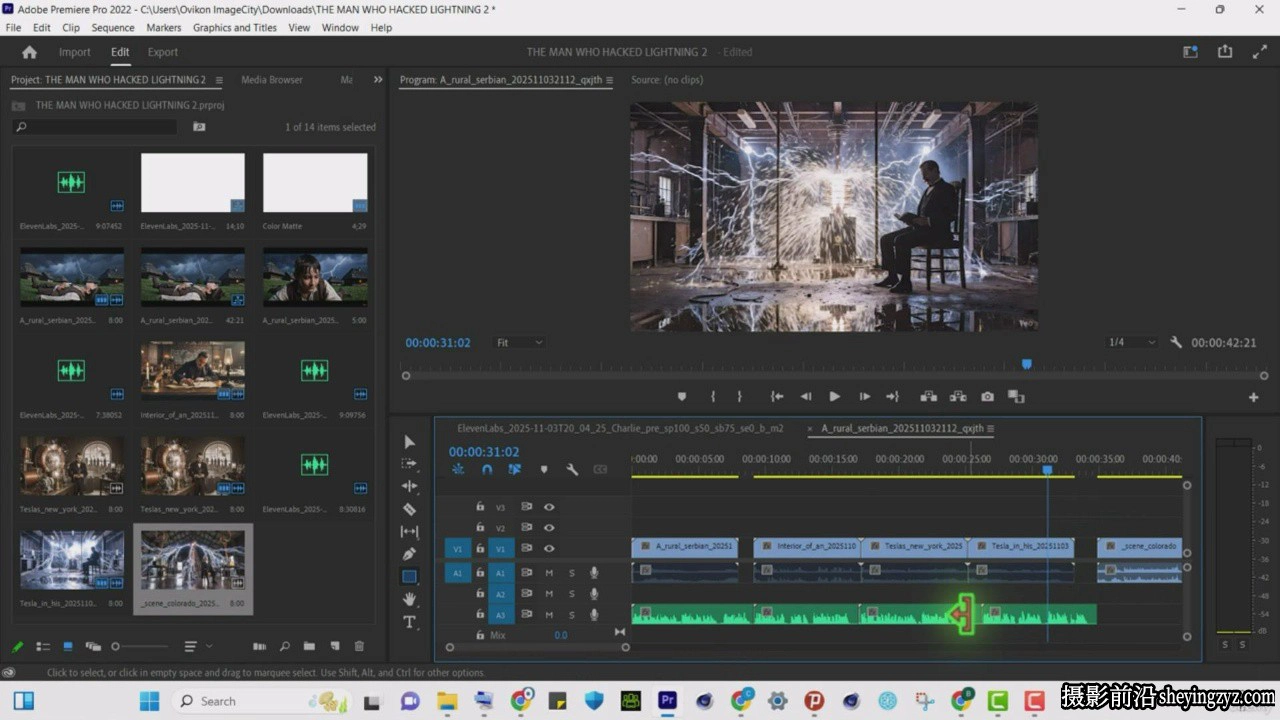Choose the Rectangle tool
The image size is (1280, 720).
(409, 576)
